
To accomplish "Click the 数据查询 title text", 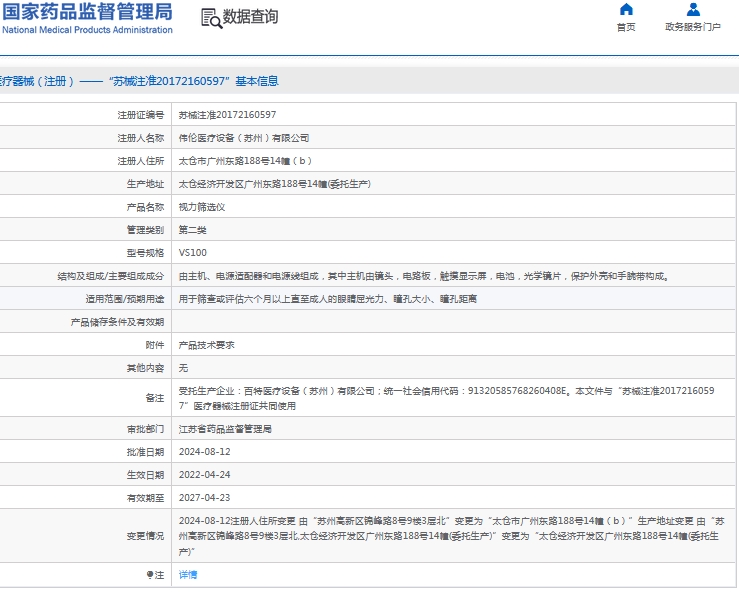I will (251, 17).
